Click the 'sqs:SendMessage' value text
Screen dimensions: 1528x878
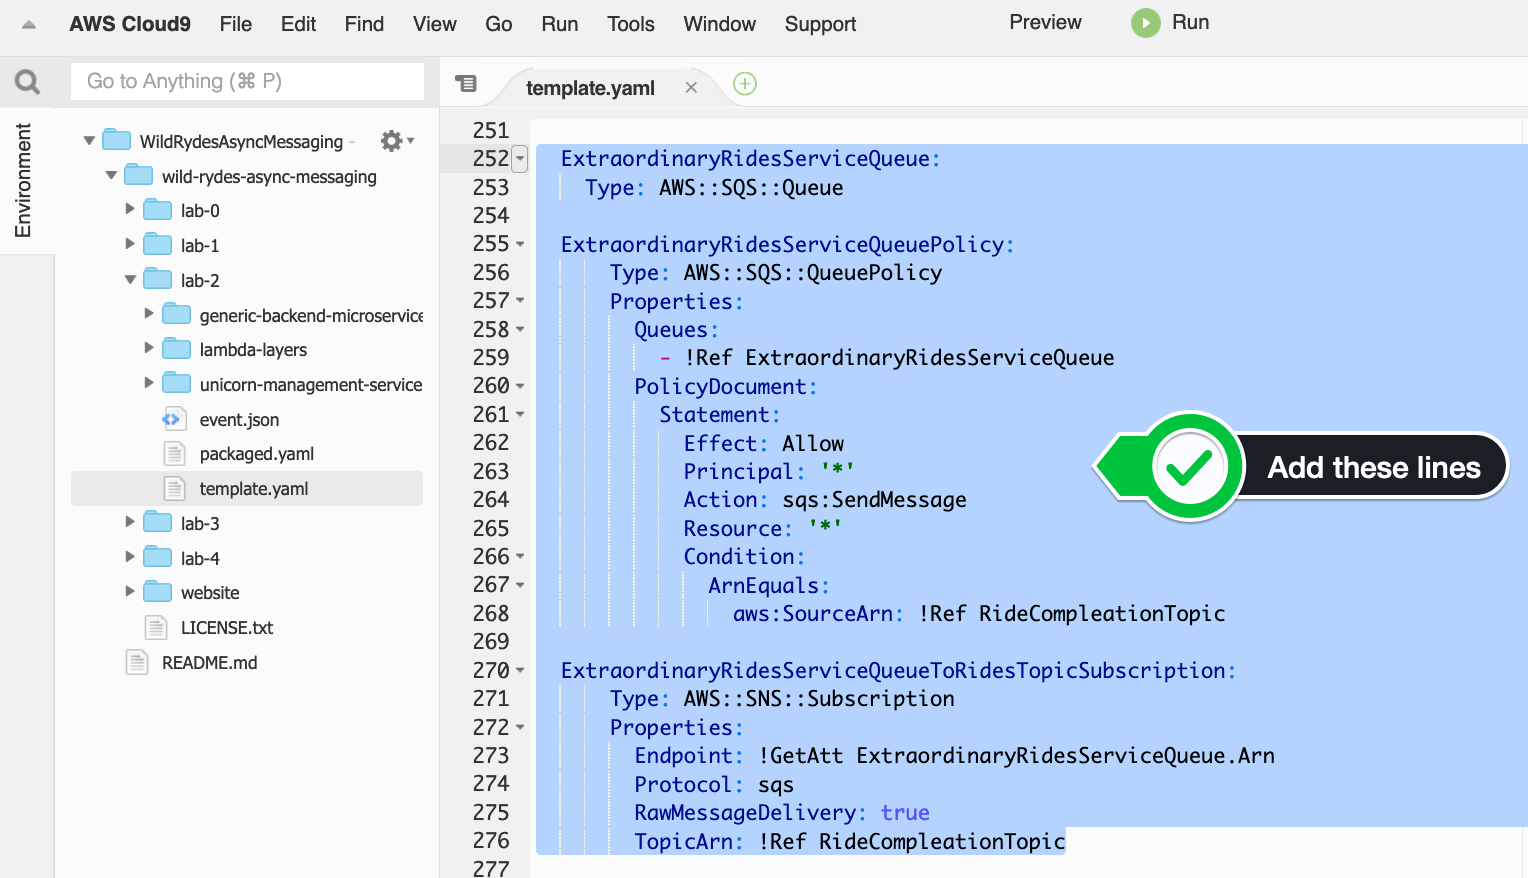[874, 499]
